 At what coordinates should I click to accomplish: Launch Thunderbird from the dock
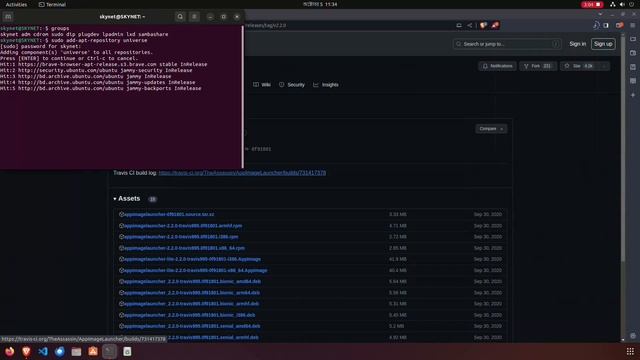tap(60, 351)
